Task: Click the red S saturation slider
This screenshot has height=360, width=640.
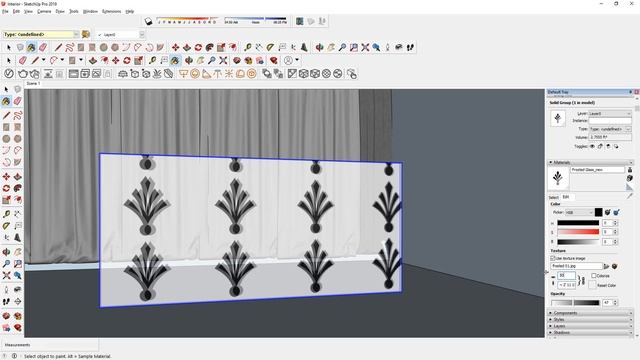Action: click(x=578, y=232)
